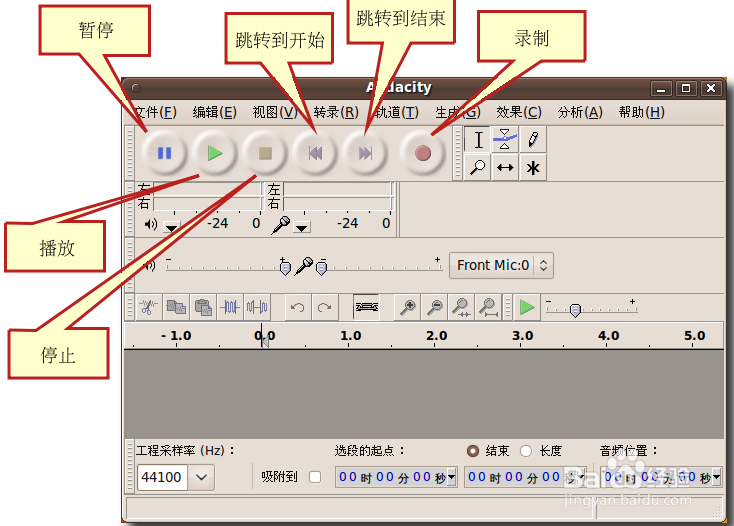
Task: Open the 轨道(T) menu
Action: (397, 112)
